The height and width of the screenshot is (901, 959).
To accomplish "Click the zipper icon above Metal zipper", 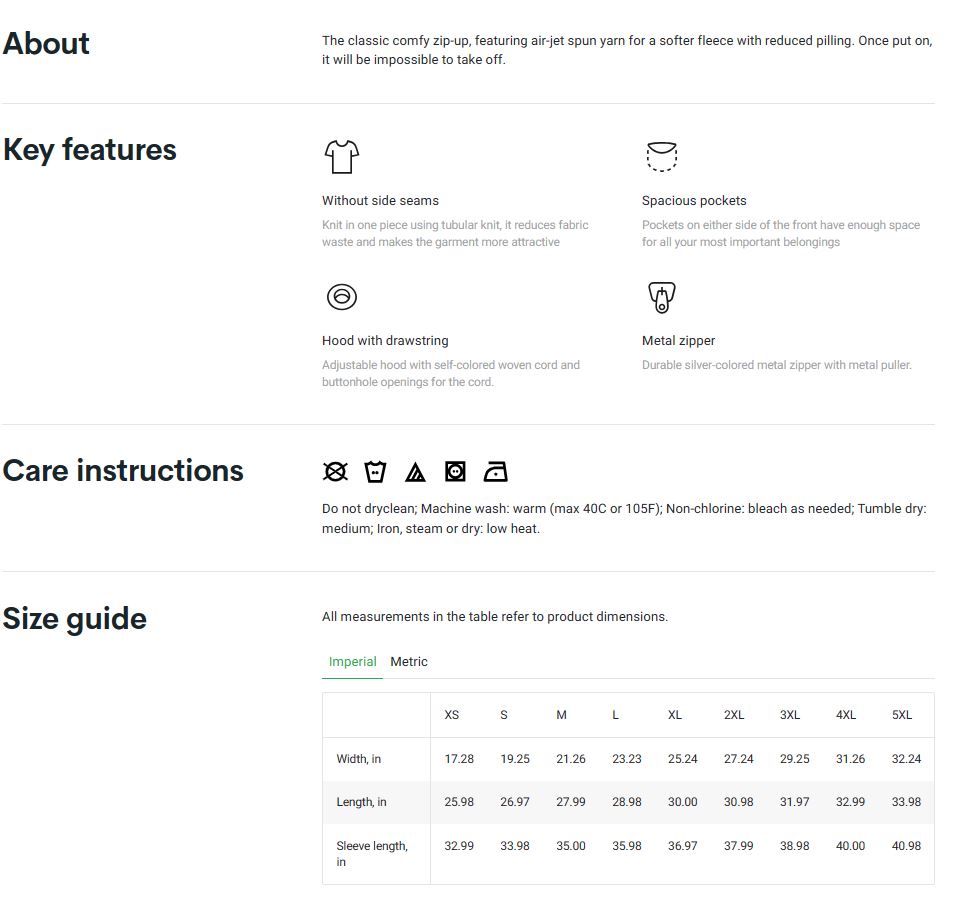I will [661, 297].
